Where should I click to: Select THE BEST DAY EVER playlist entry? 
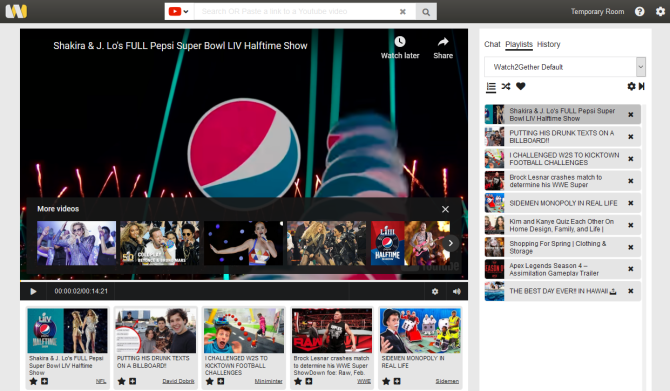[x=562, y=291]
